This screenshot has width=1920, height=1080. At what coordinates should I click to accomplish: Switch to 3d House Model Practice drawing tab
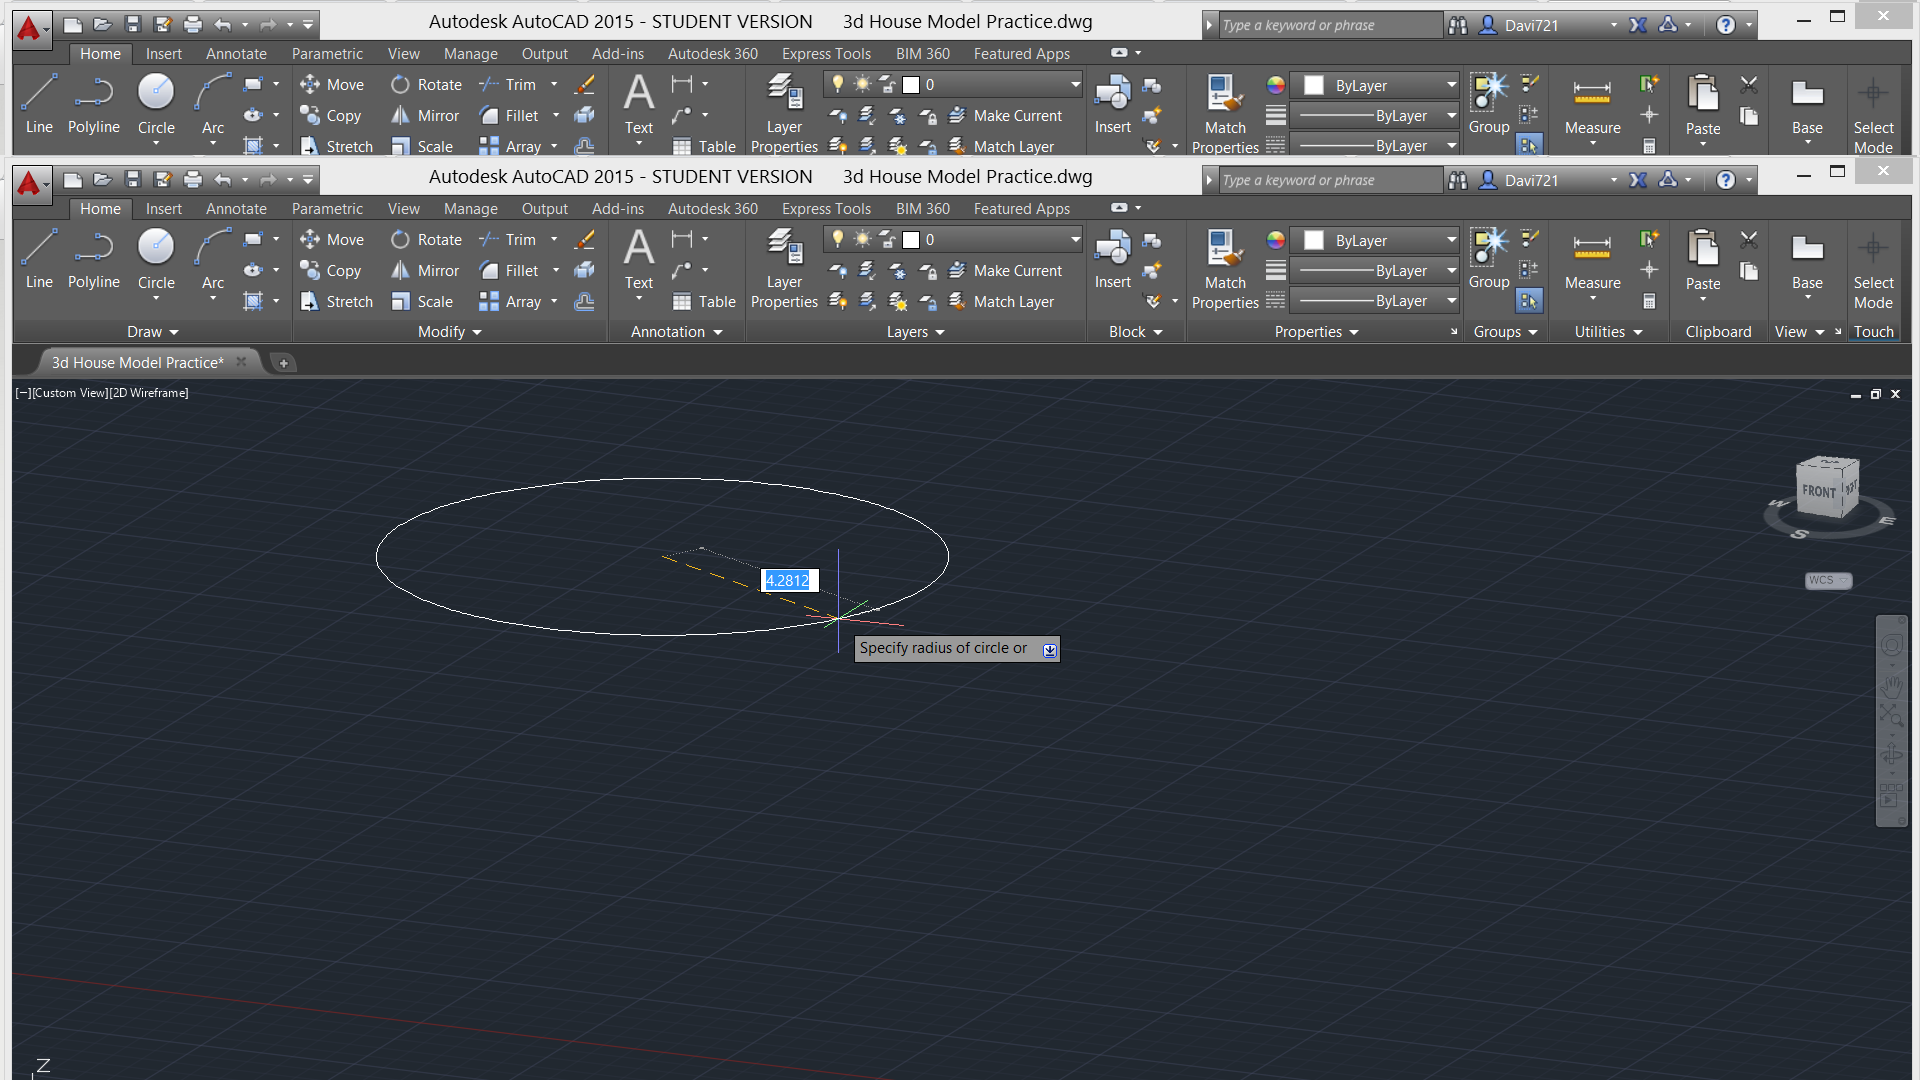138,362
